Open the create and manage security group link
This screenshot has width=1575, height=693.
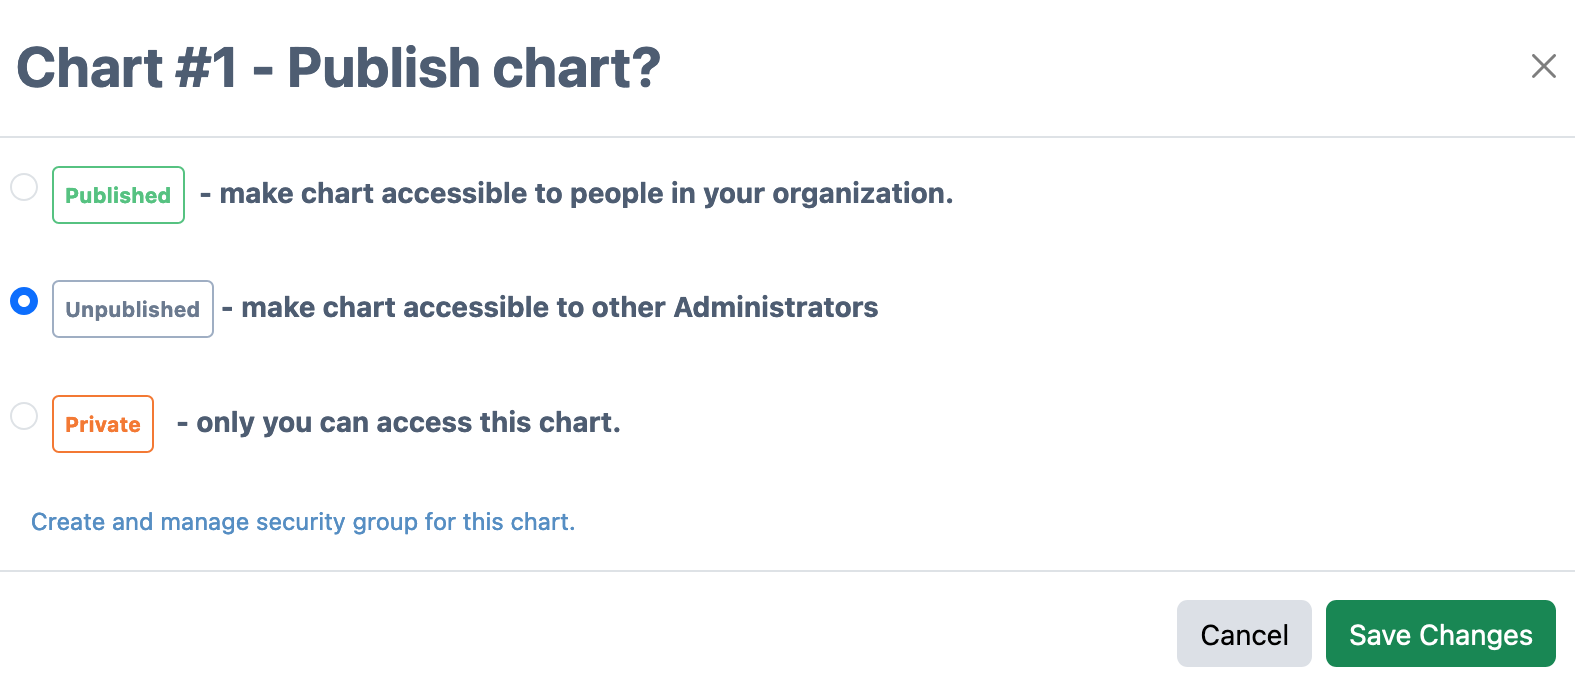303,522
